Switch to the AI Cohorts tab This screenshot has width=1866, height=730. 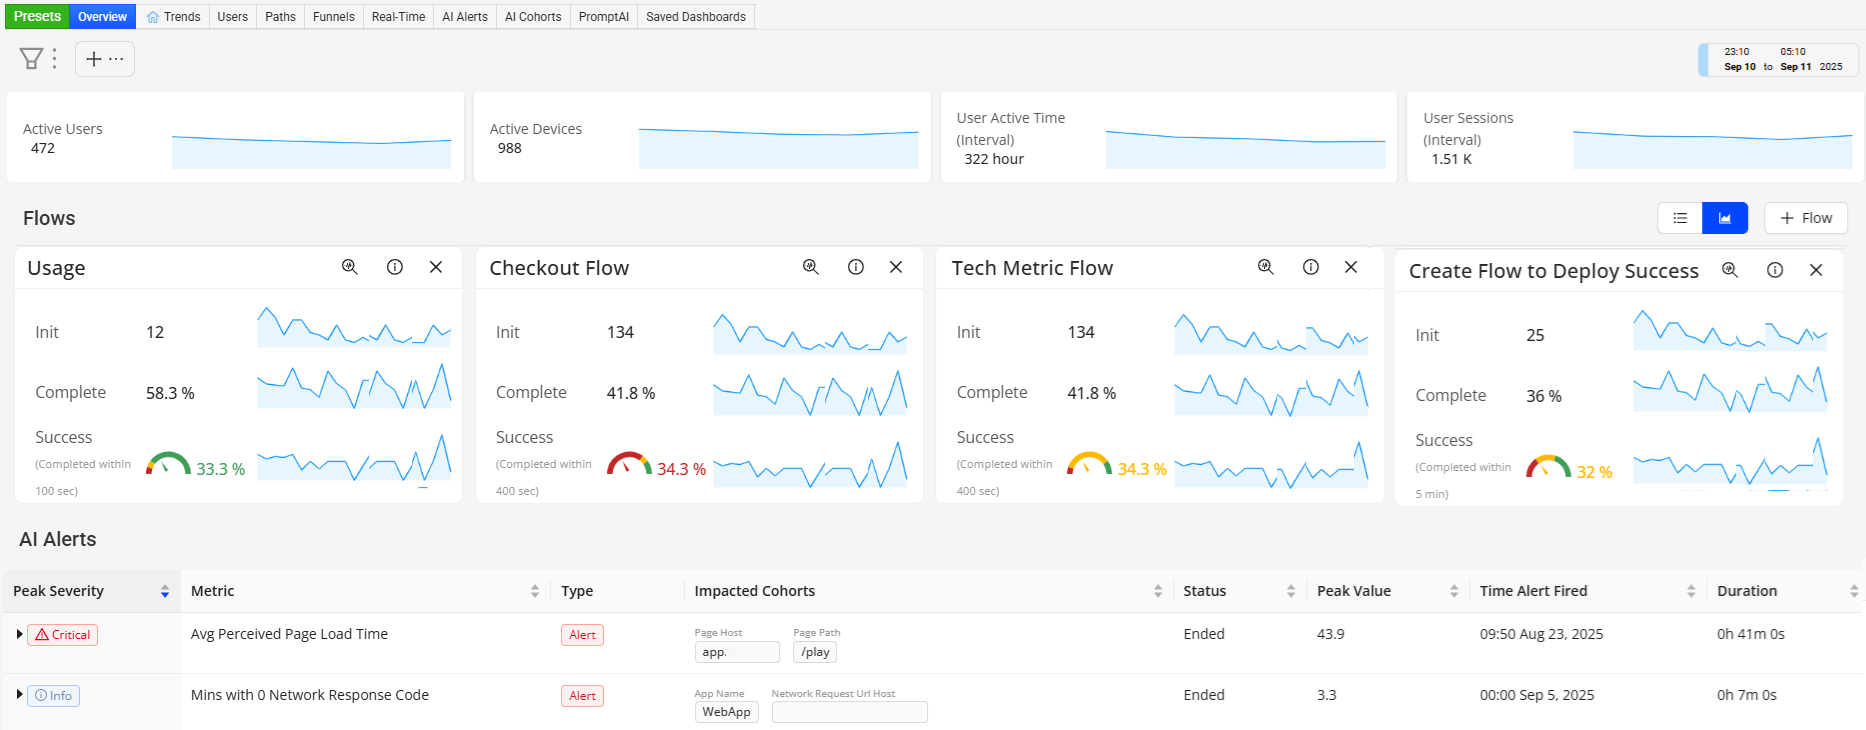click(x=533, y=17)
